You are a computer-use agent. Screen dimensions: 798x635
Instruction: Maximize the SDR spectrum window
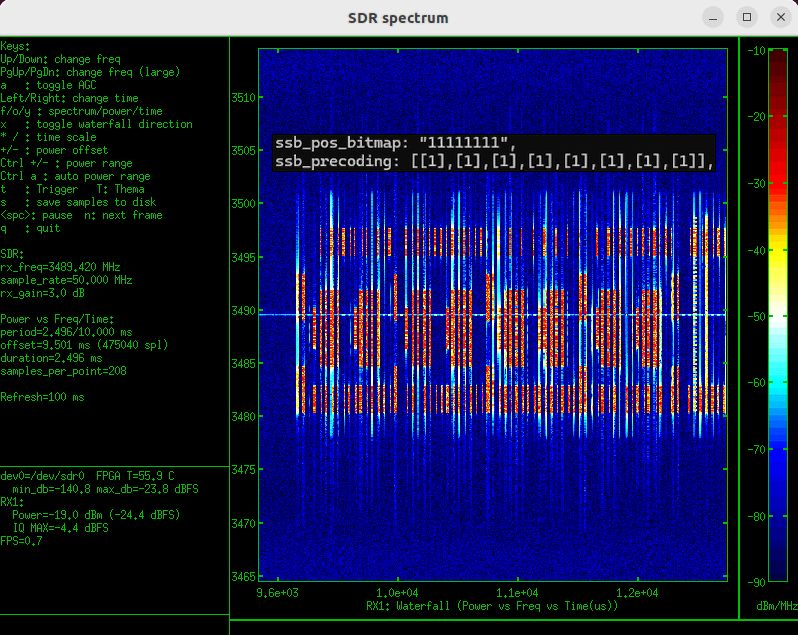[x=747, y=18]
